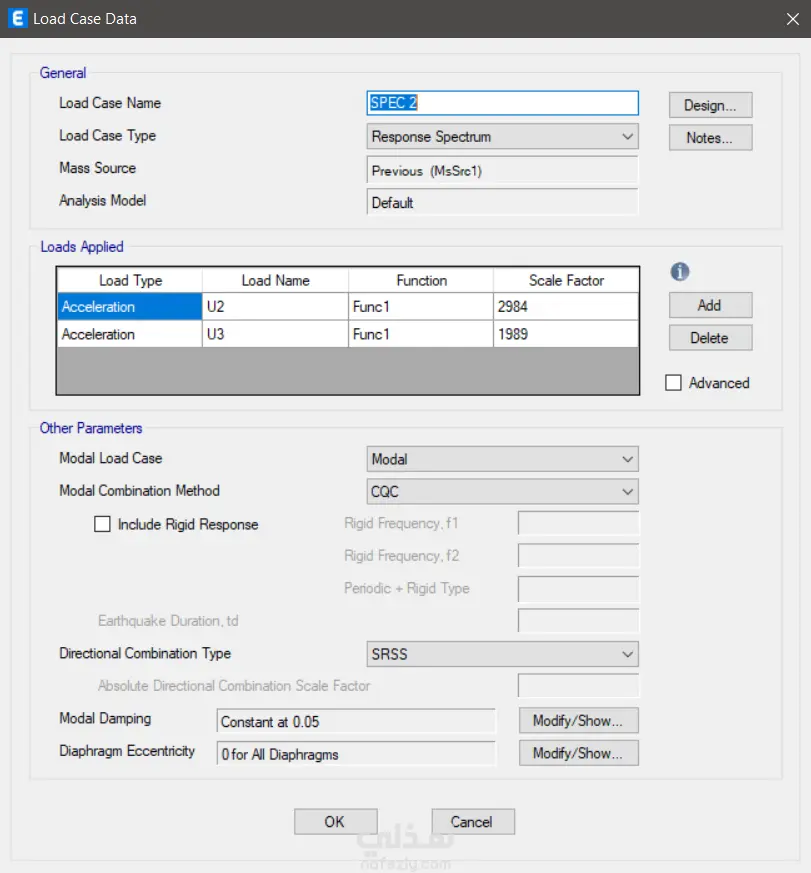The height and width of the screenshot is (873, 811).
Task: Open the Load Case Type dropdown
Action: point(502,137)
